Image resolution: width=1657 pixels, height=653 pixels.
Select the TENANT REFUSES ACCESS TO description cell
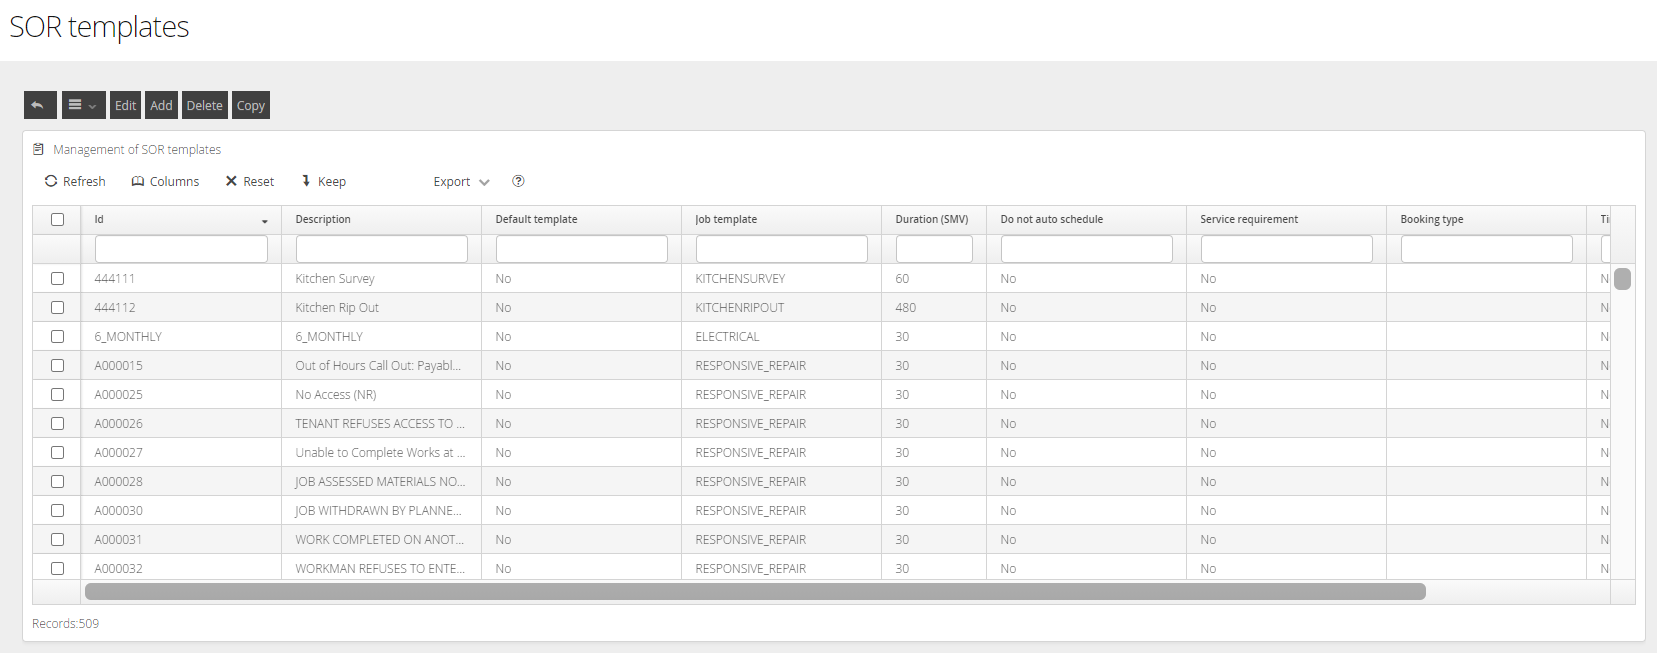click(381, 423)
